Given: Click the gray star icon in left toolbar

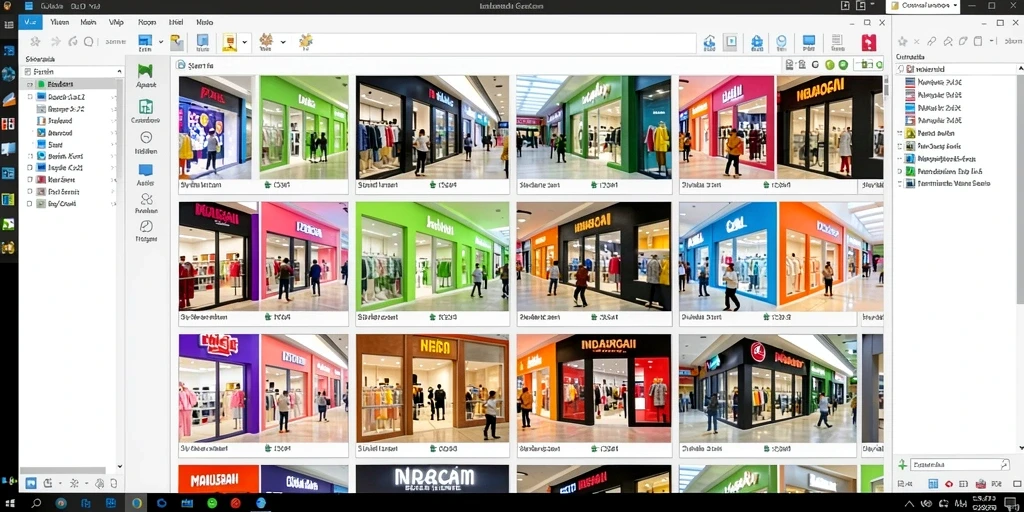Looking at the screenshot, I should pyautogui.click(x=35, y=41).
